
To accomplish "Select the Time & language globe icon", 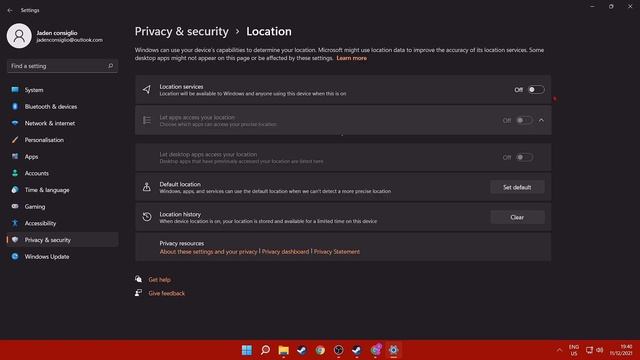I will (x=15, y=190).
